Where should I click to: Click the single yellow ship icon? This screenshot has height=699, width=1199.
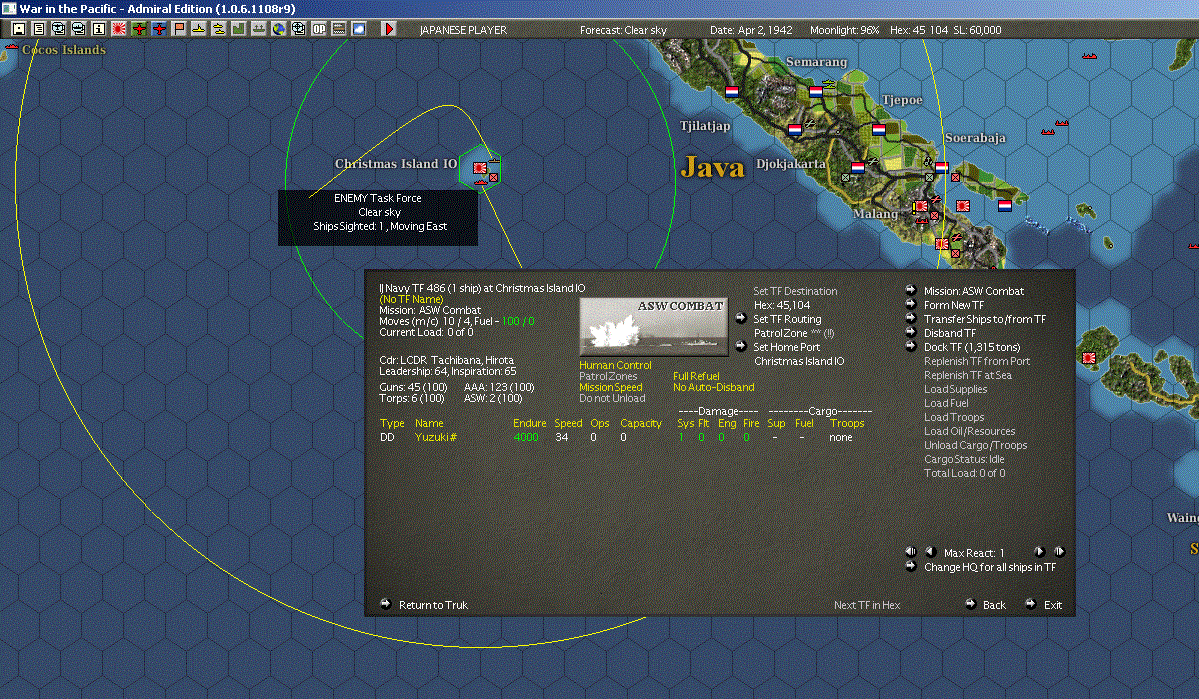[199, 29]
